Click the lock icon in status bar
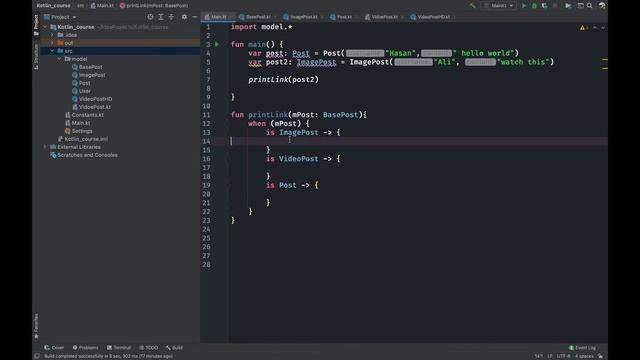Image resolution: width=640 pixels, height=360 pixels. [600, 356]
